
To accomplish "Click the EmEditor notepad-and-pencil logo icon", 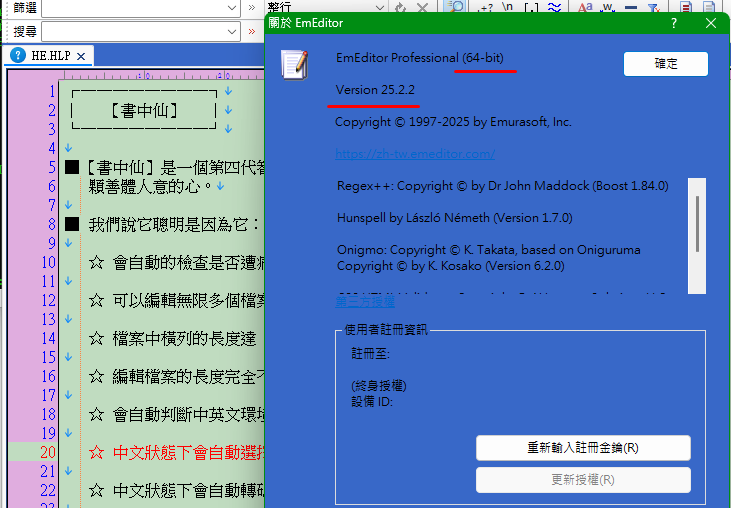I will [295, 64].
